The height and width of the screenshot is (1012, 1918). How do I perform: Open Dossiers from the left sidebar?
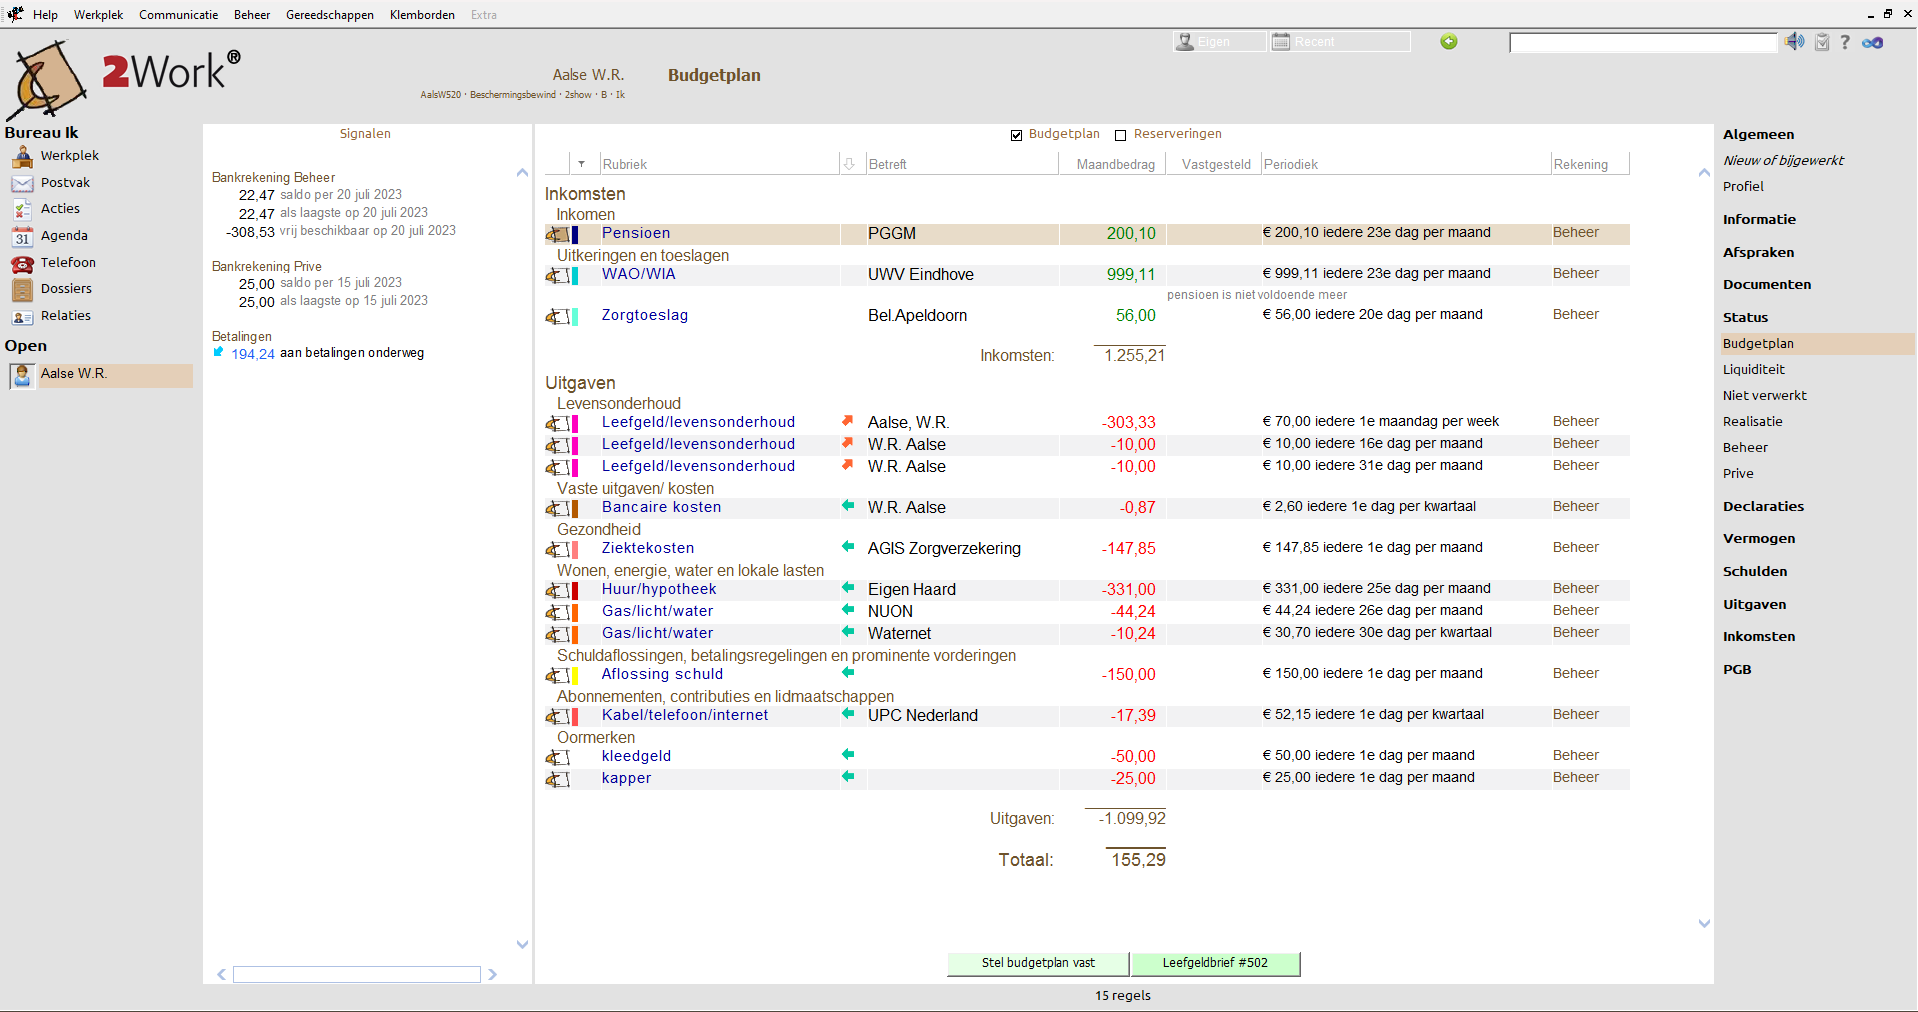pyautogui.click(x=66, y=288)
